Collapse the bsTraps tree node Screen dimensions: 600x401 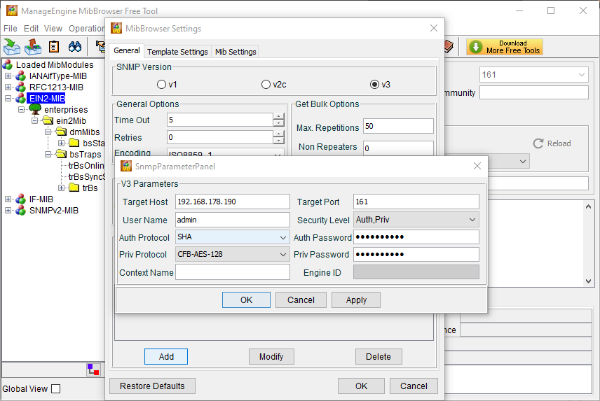click(48, 154)
